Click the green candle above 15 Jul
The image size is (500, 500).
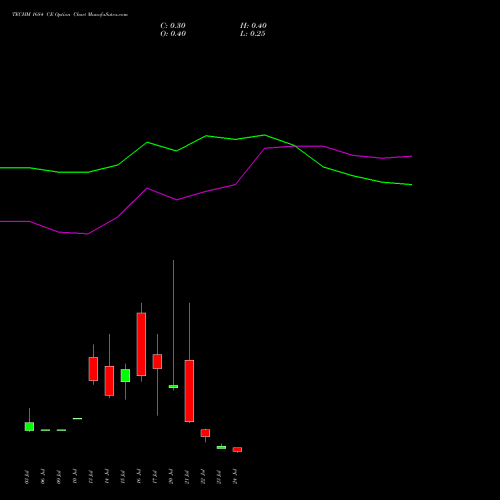coord(125,375)
